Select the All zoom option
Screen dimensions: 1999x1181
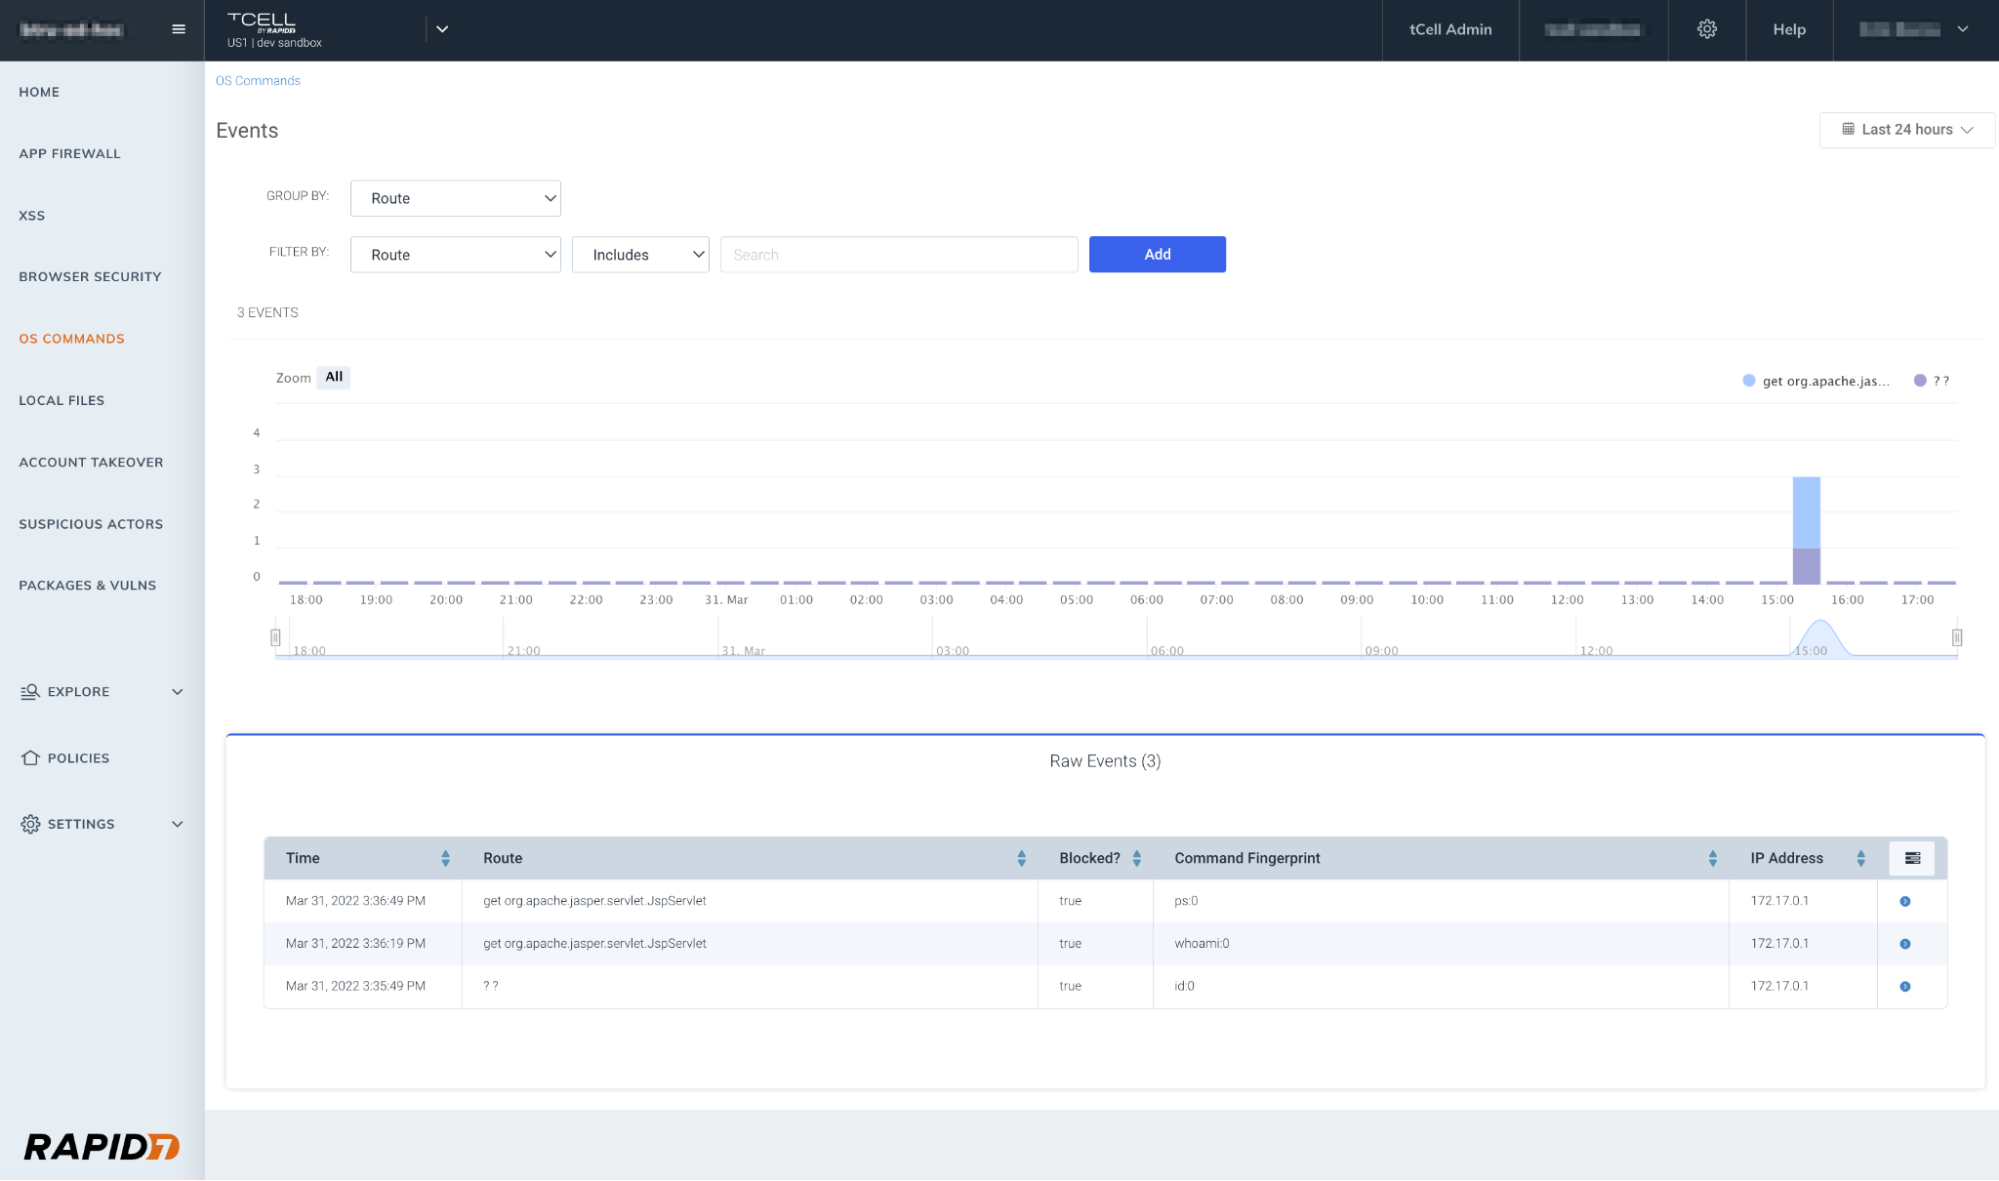tap(333, 377)
